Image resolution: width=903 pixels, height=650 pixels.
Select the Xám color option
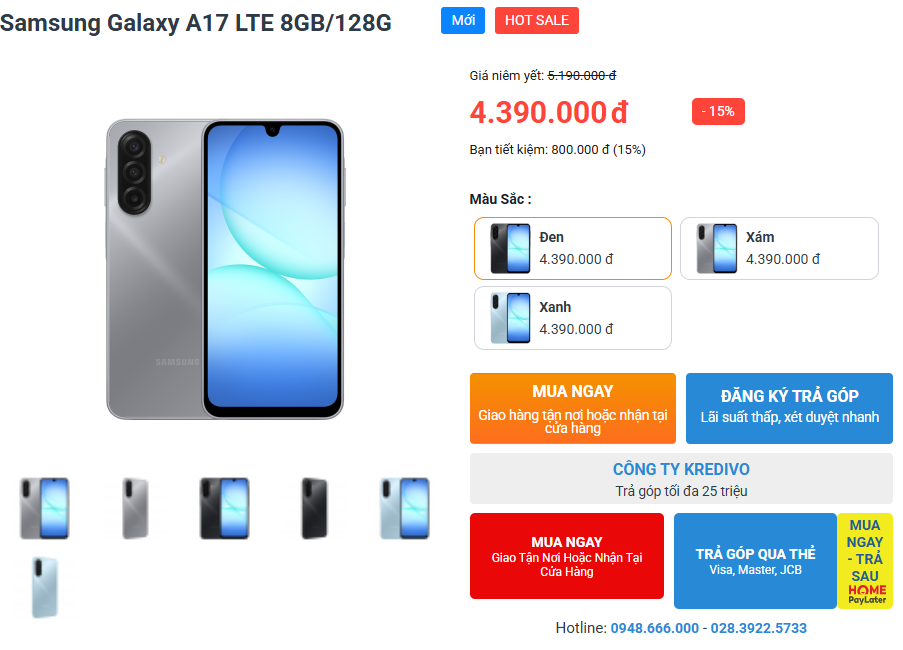tap(779, 248)
